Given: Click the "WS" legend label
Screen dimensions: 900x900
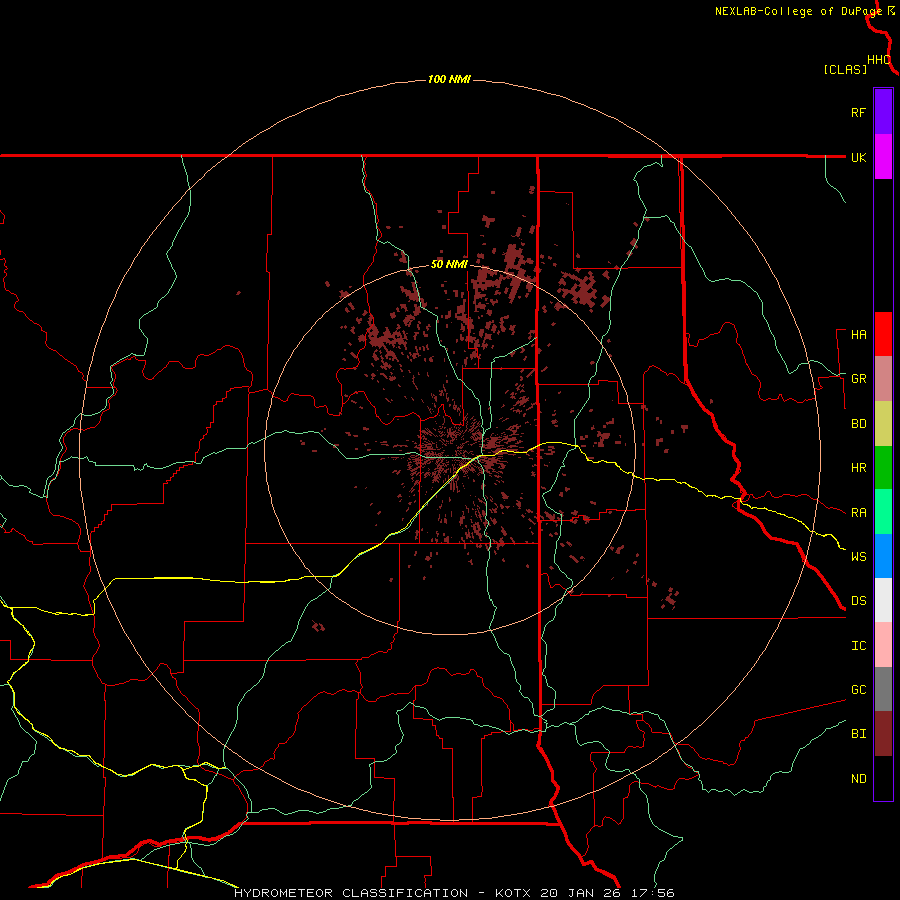Looking at the screenshot, I should (858, 557).
